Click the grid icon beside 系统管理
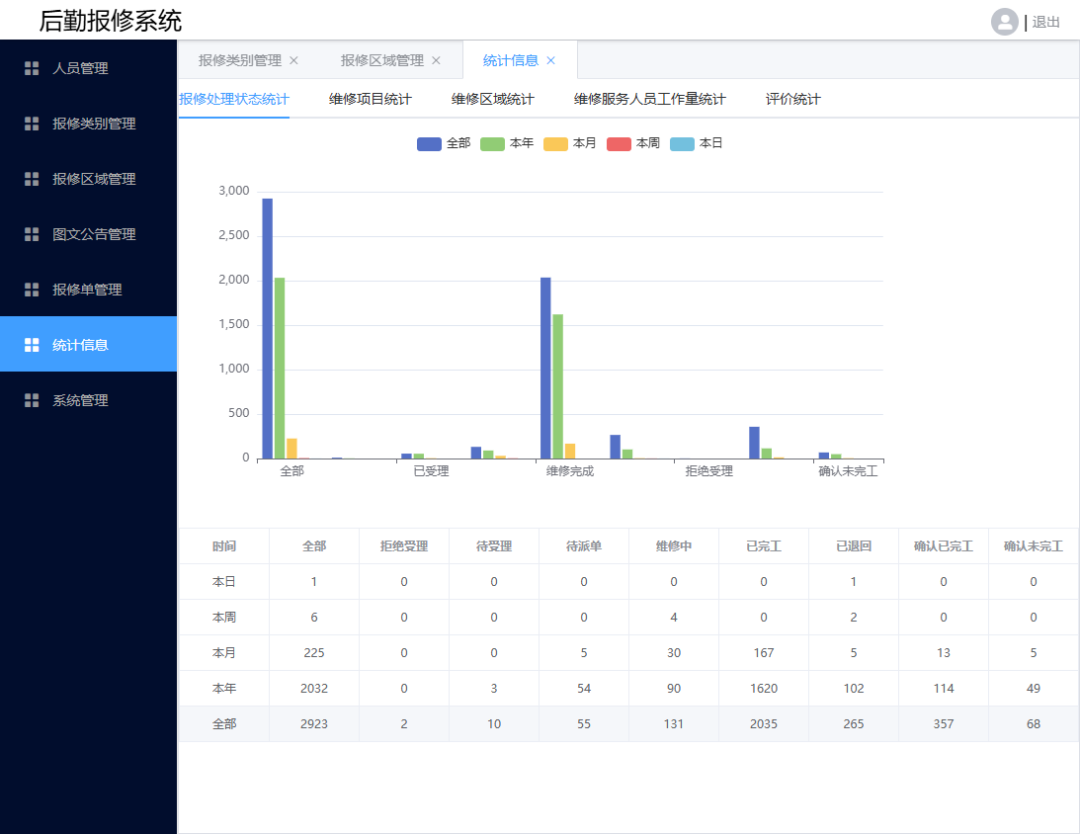Image resolution: width=1080 pixels, height=834 pixels. pos(32,400)
